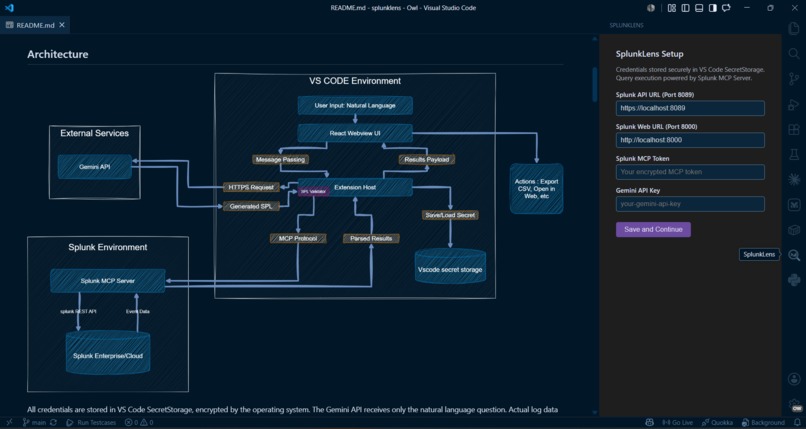Screen dimensions: 806x429
Task: Focus the Splunk API URL input field
Action: point(690,108)
